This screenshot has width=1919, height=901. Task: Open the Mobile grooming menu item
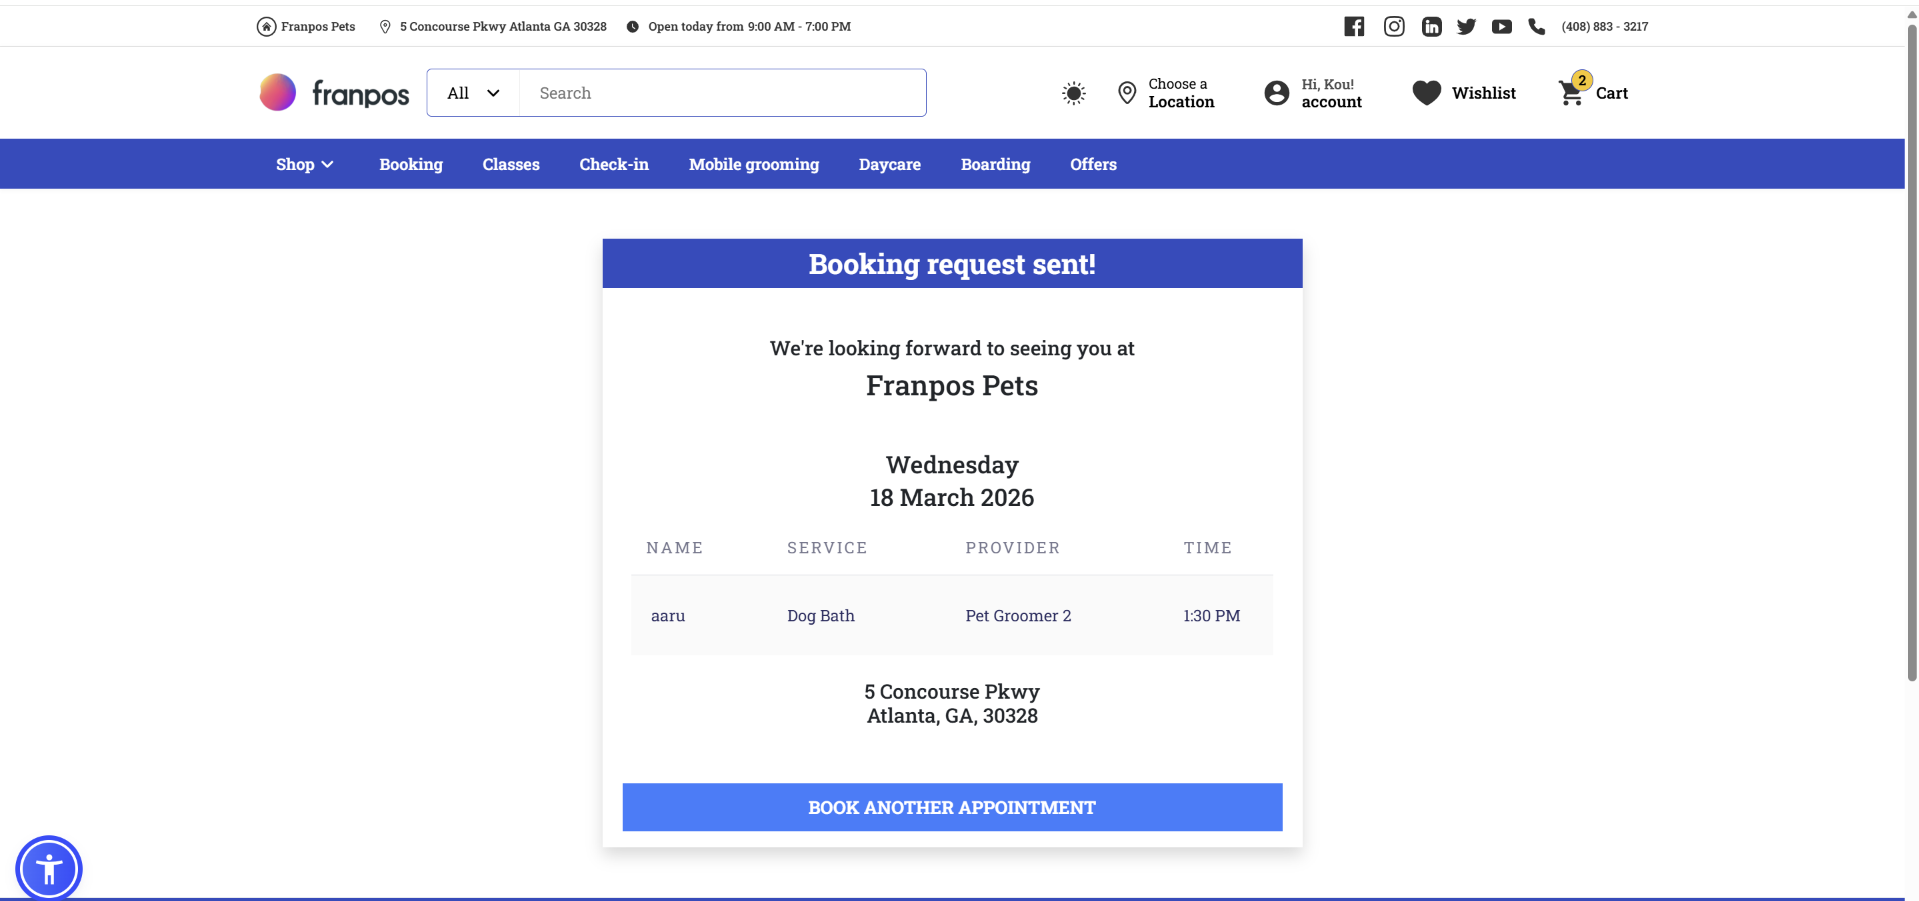[x=753, y=164]
